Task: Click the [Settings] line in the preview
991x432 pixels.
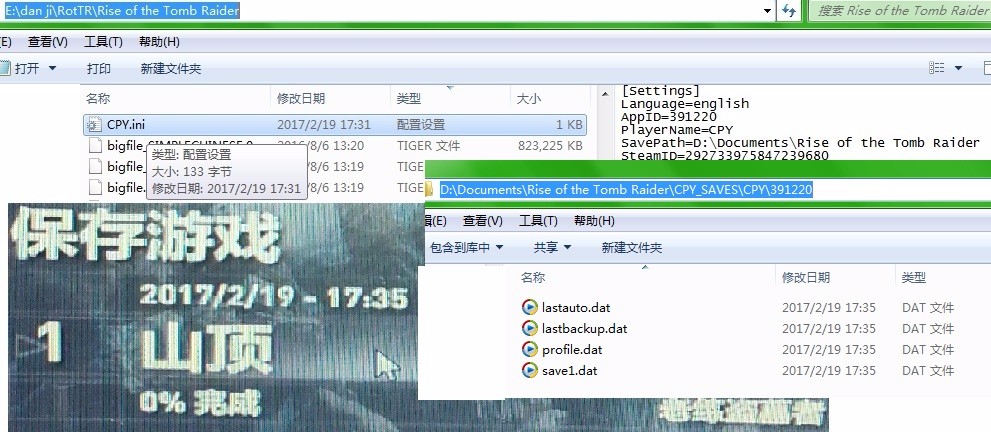Action: click(660, 90)
